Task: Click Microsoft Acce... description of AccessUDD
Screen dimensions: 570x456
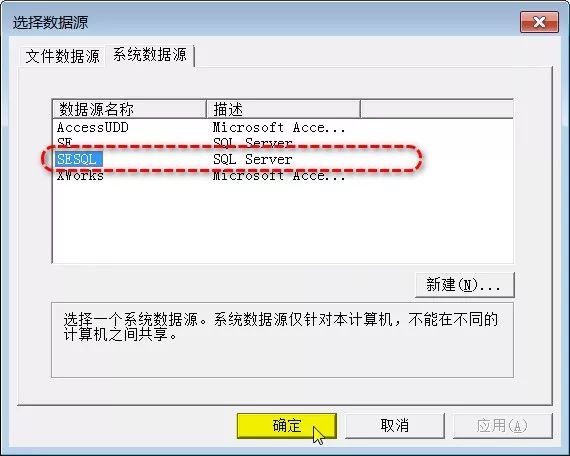Action: pos(279,128)
